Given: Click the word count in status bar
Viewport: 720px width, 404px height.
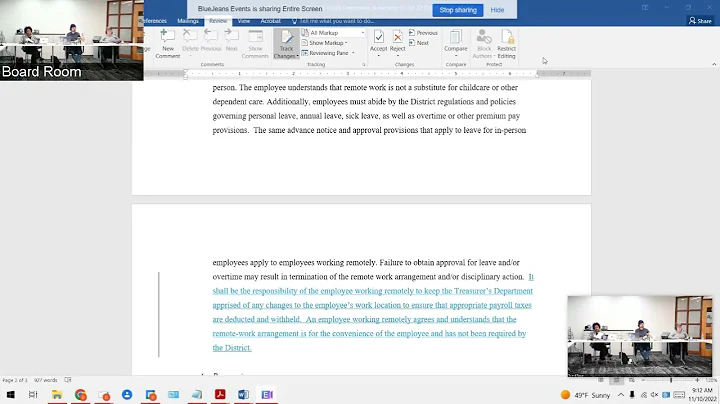Looking at the screenshot, I should pos(45,380).
